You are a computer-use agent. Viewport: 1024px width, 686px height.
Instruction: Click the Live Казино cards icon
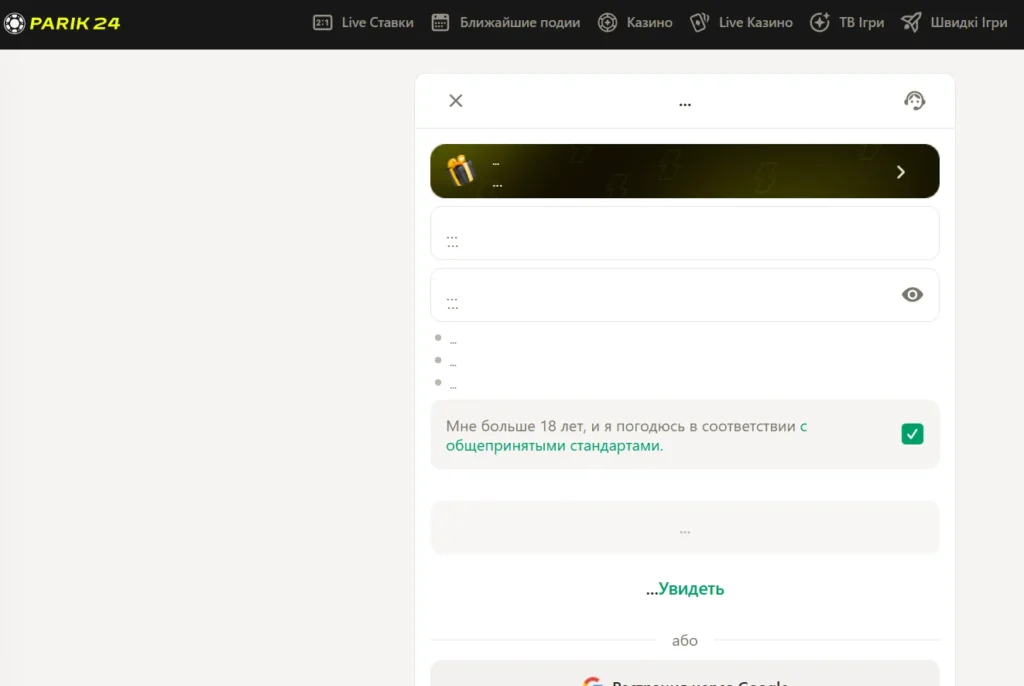click(700, 22)
